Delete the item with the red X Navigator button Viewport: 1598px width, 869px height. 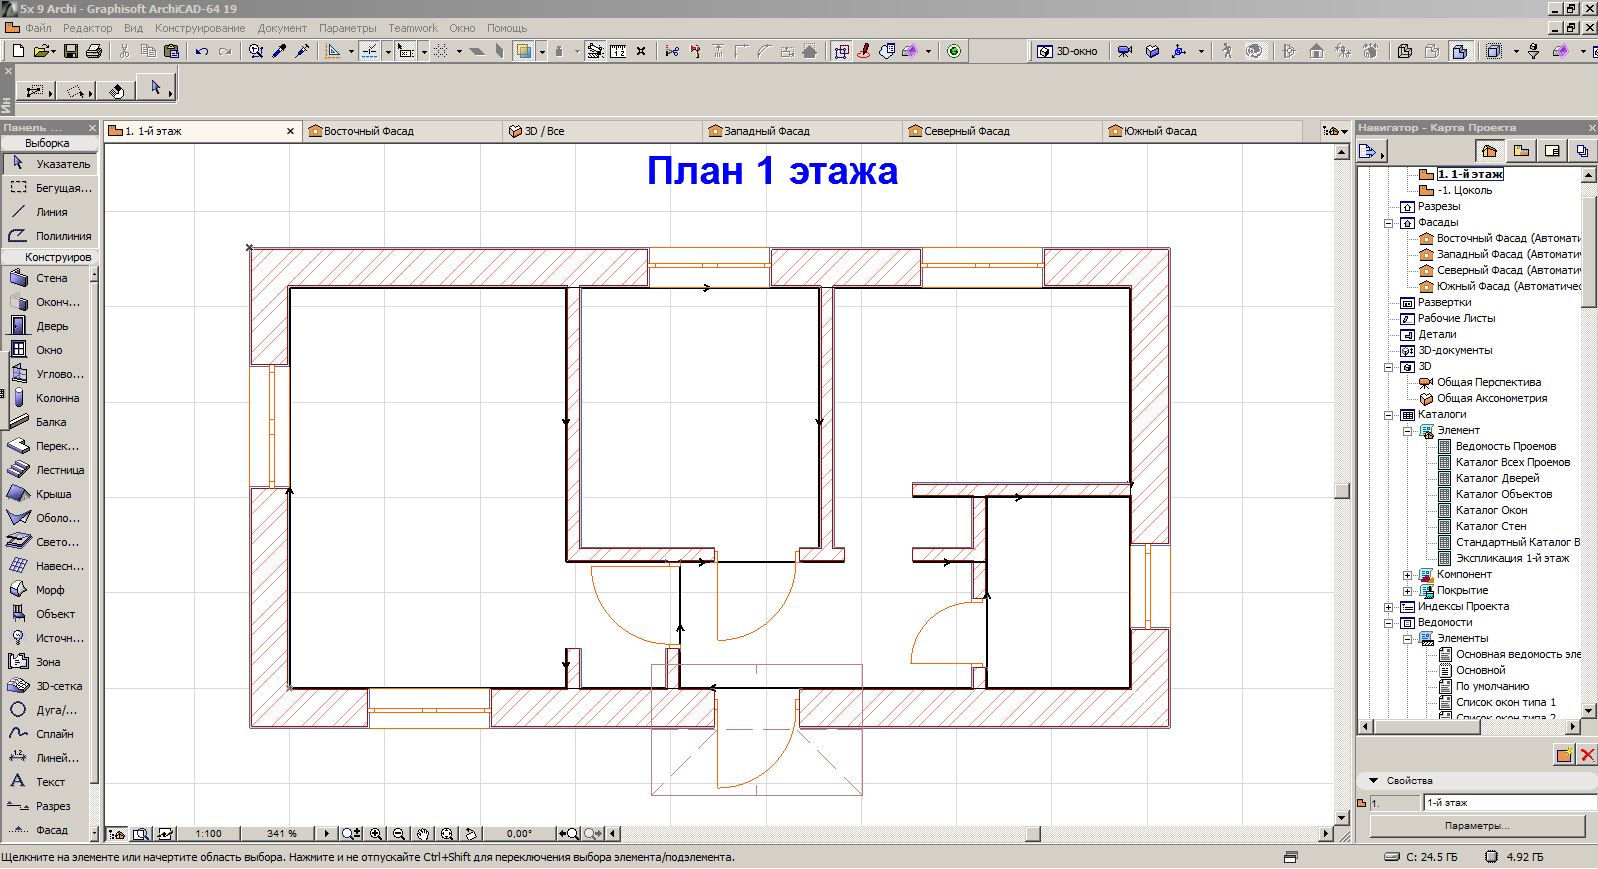[1586, 755]
